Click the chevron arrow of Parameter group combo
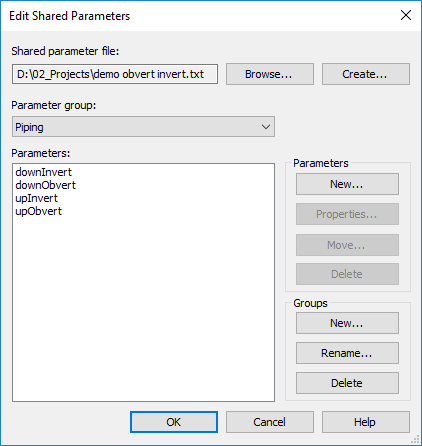This screenshot has width=422, height=446. (x=266, y=127)
